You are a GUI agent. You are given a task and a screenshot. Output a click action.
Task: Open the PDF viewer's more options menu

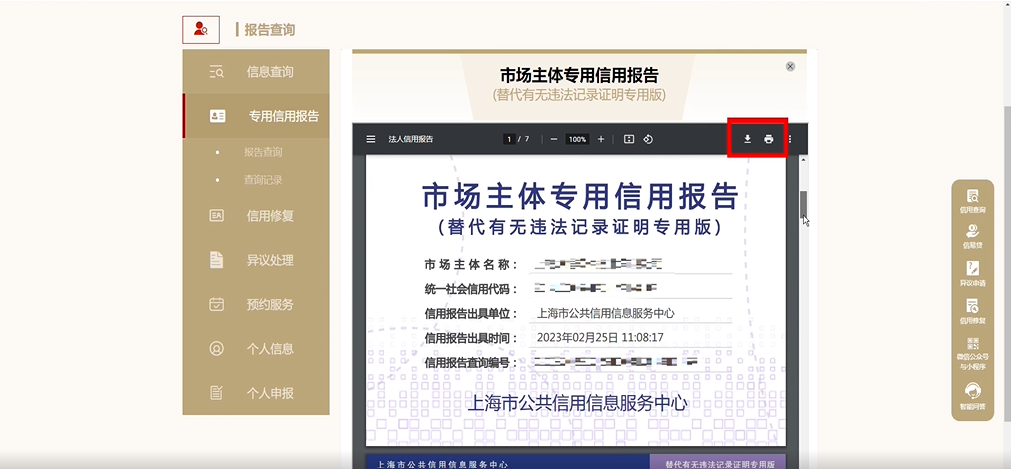789,139
